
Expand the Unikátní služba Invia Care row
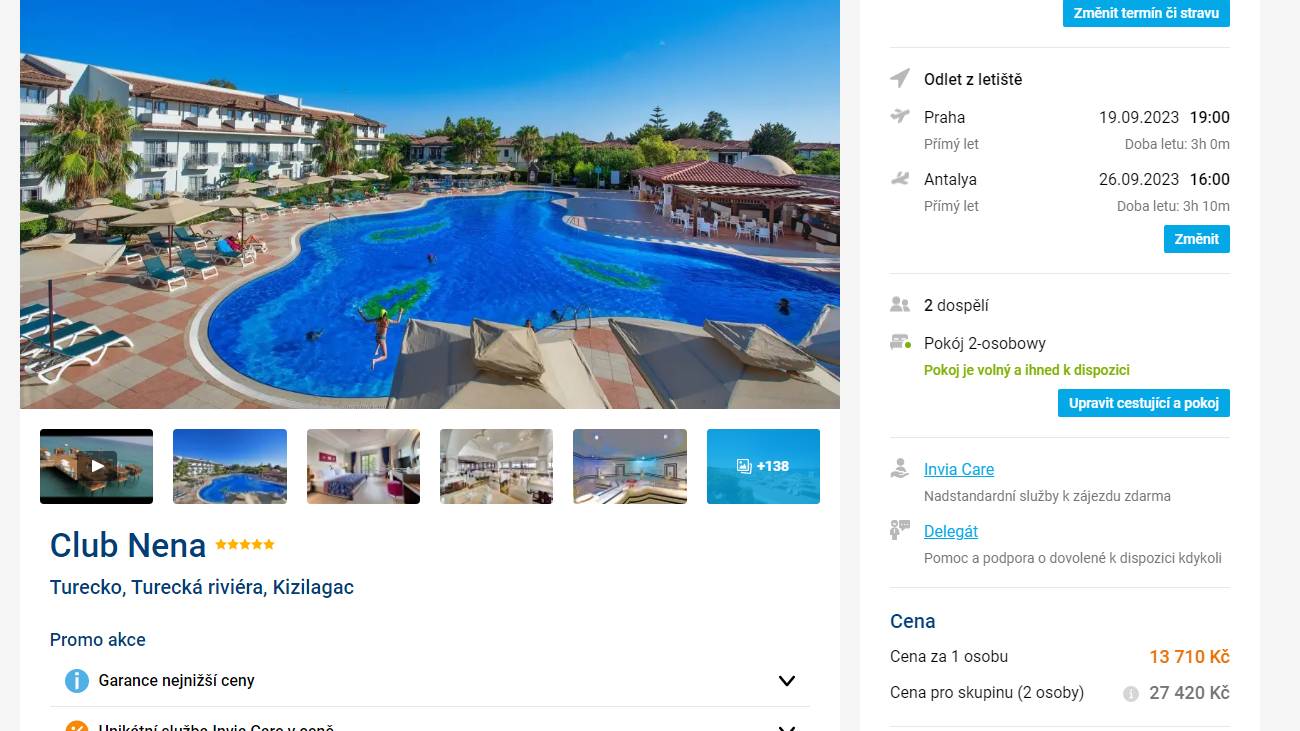click(x=430, y=725)
